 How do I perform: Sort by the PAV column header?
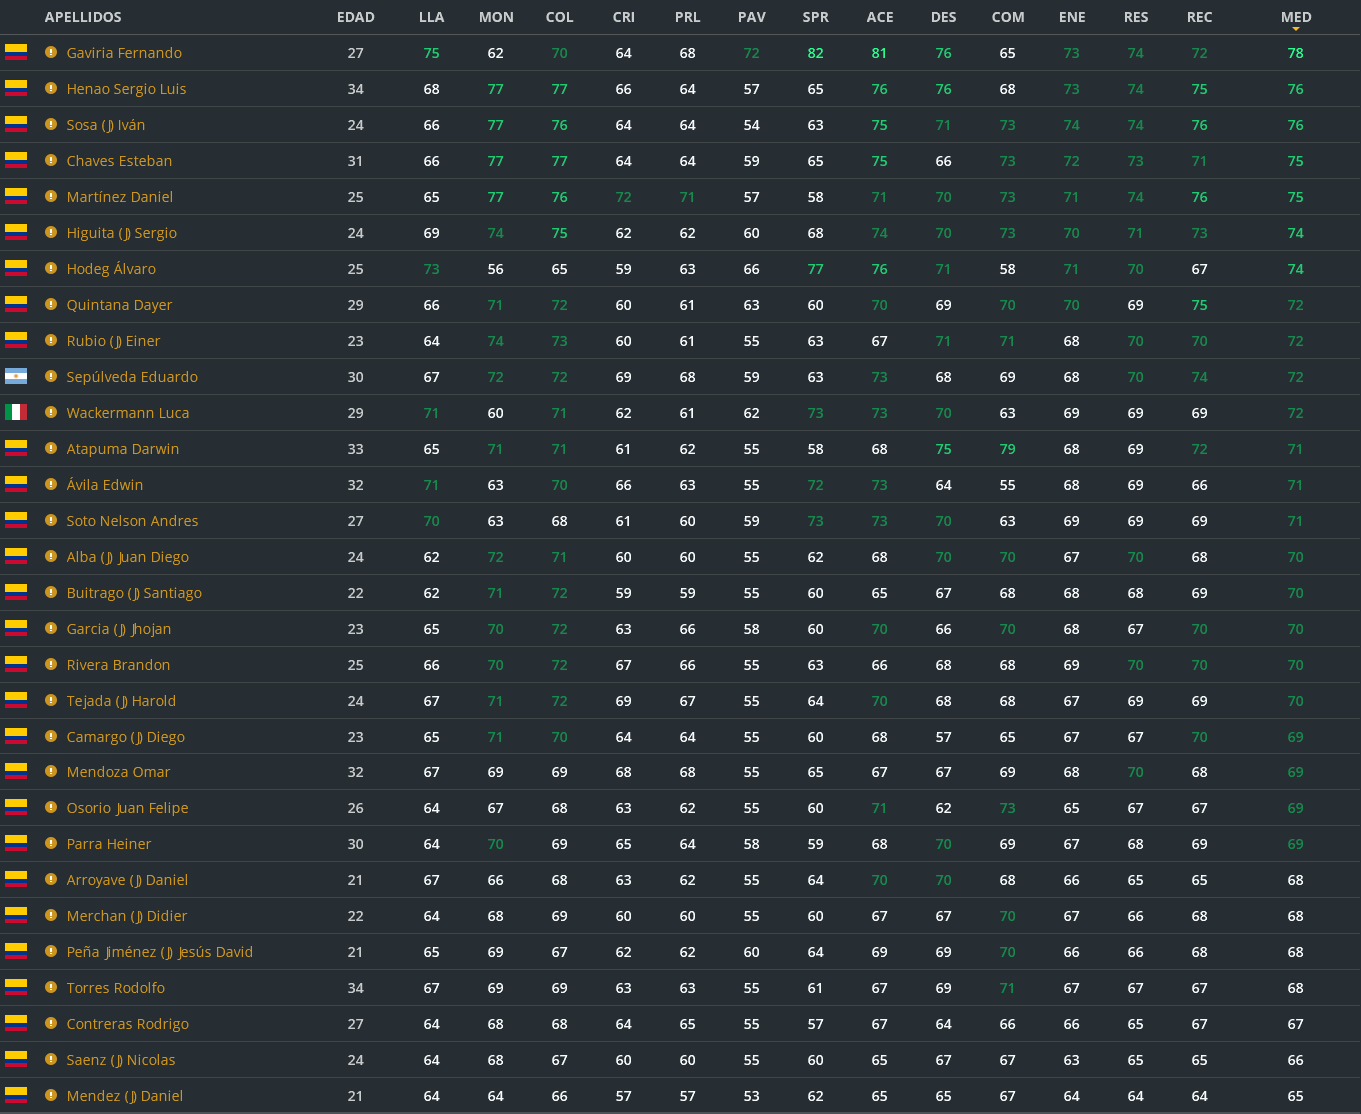click(752, 17)
